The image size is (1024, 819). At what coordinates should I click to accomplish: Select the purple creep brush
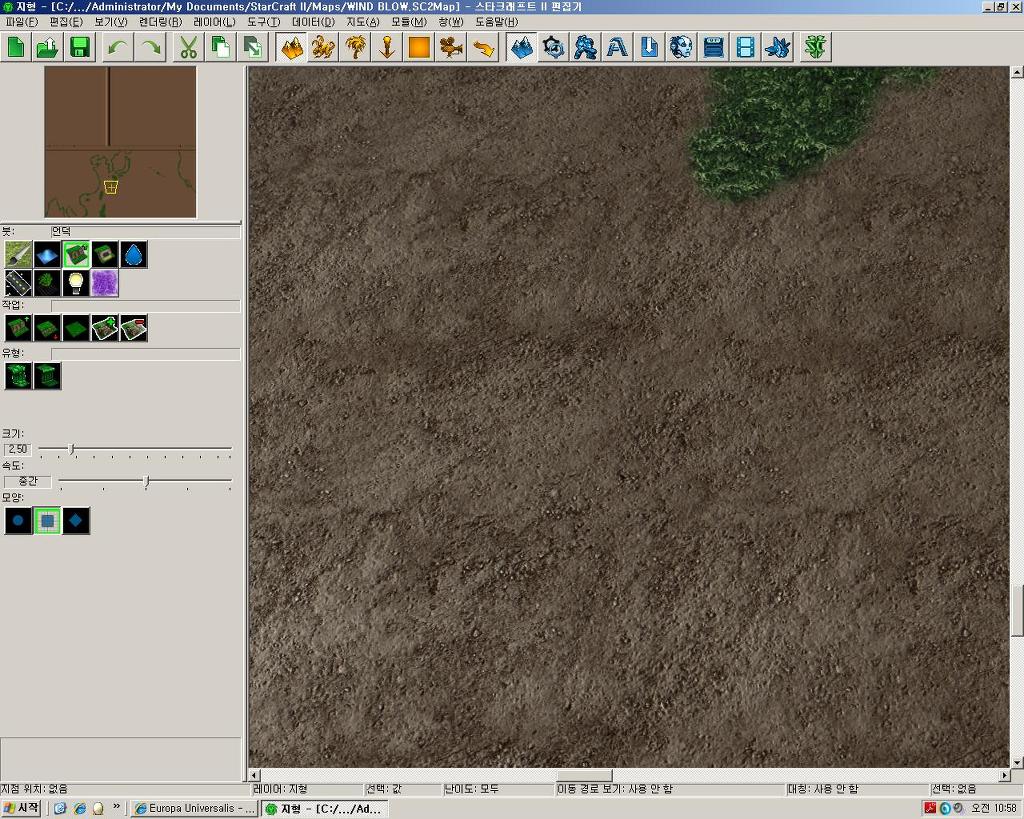104,283
